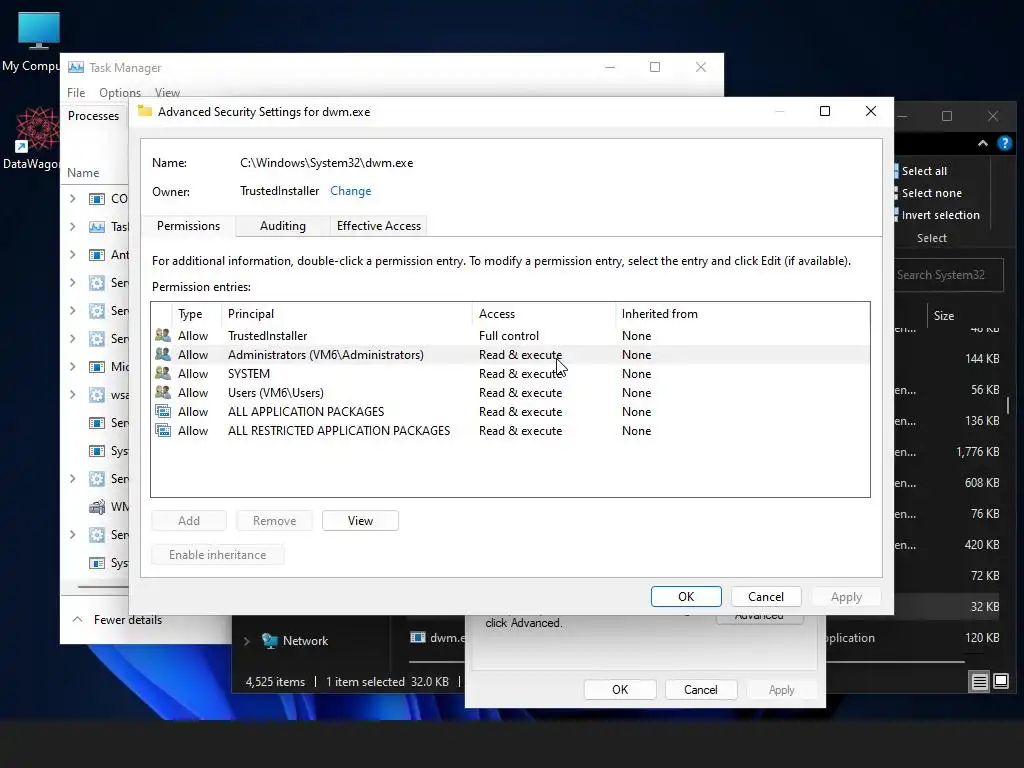Click the Name column header in Task Manager
The image size is (1024, 768).
pyautogui.click(x=83, y=172)
